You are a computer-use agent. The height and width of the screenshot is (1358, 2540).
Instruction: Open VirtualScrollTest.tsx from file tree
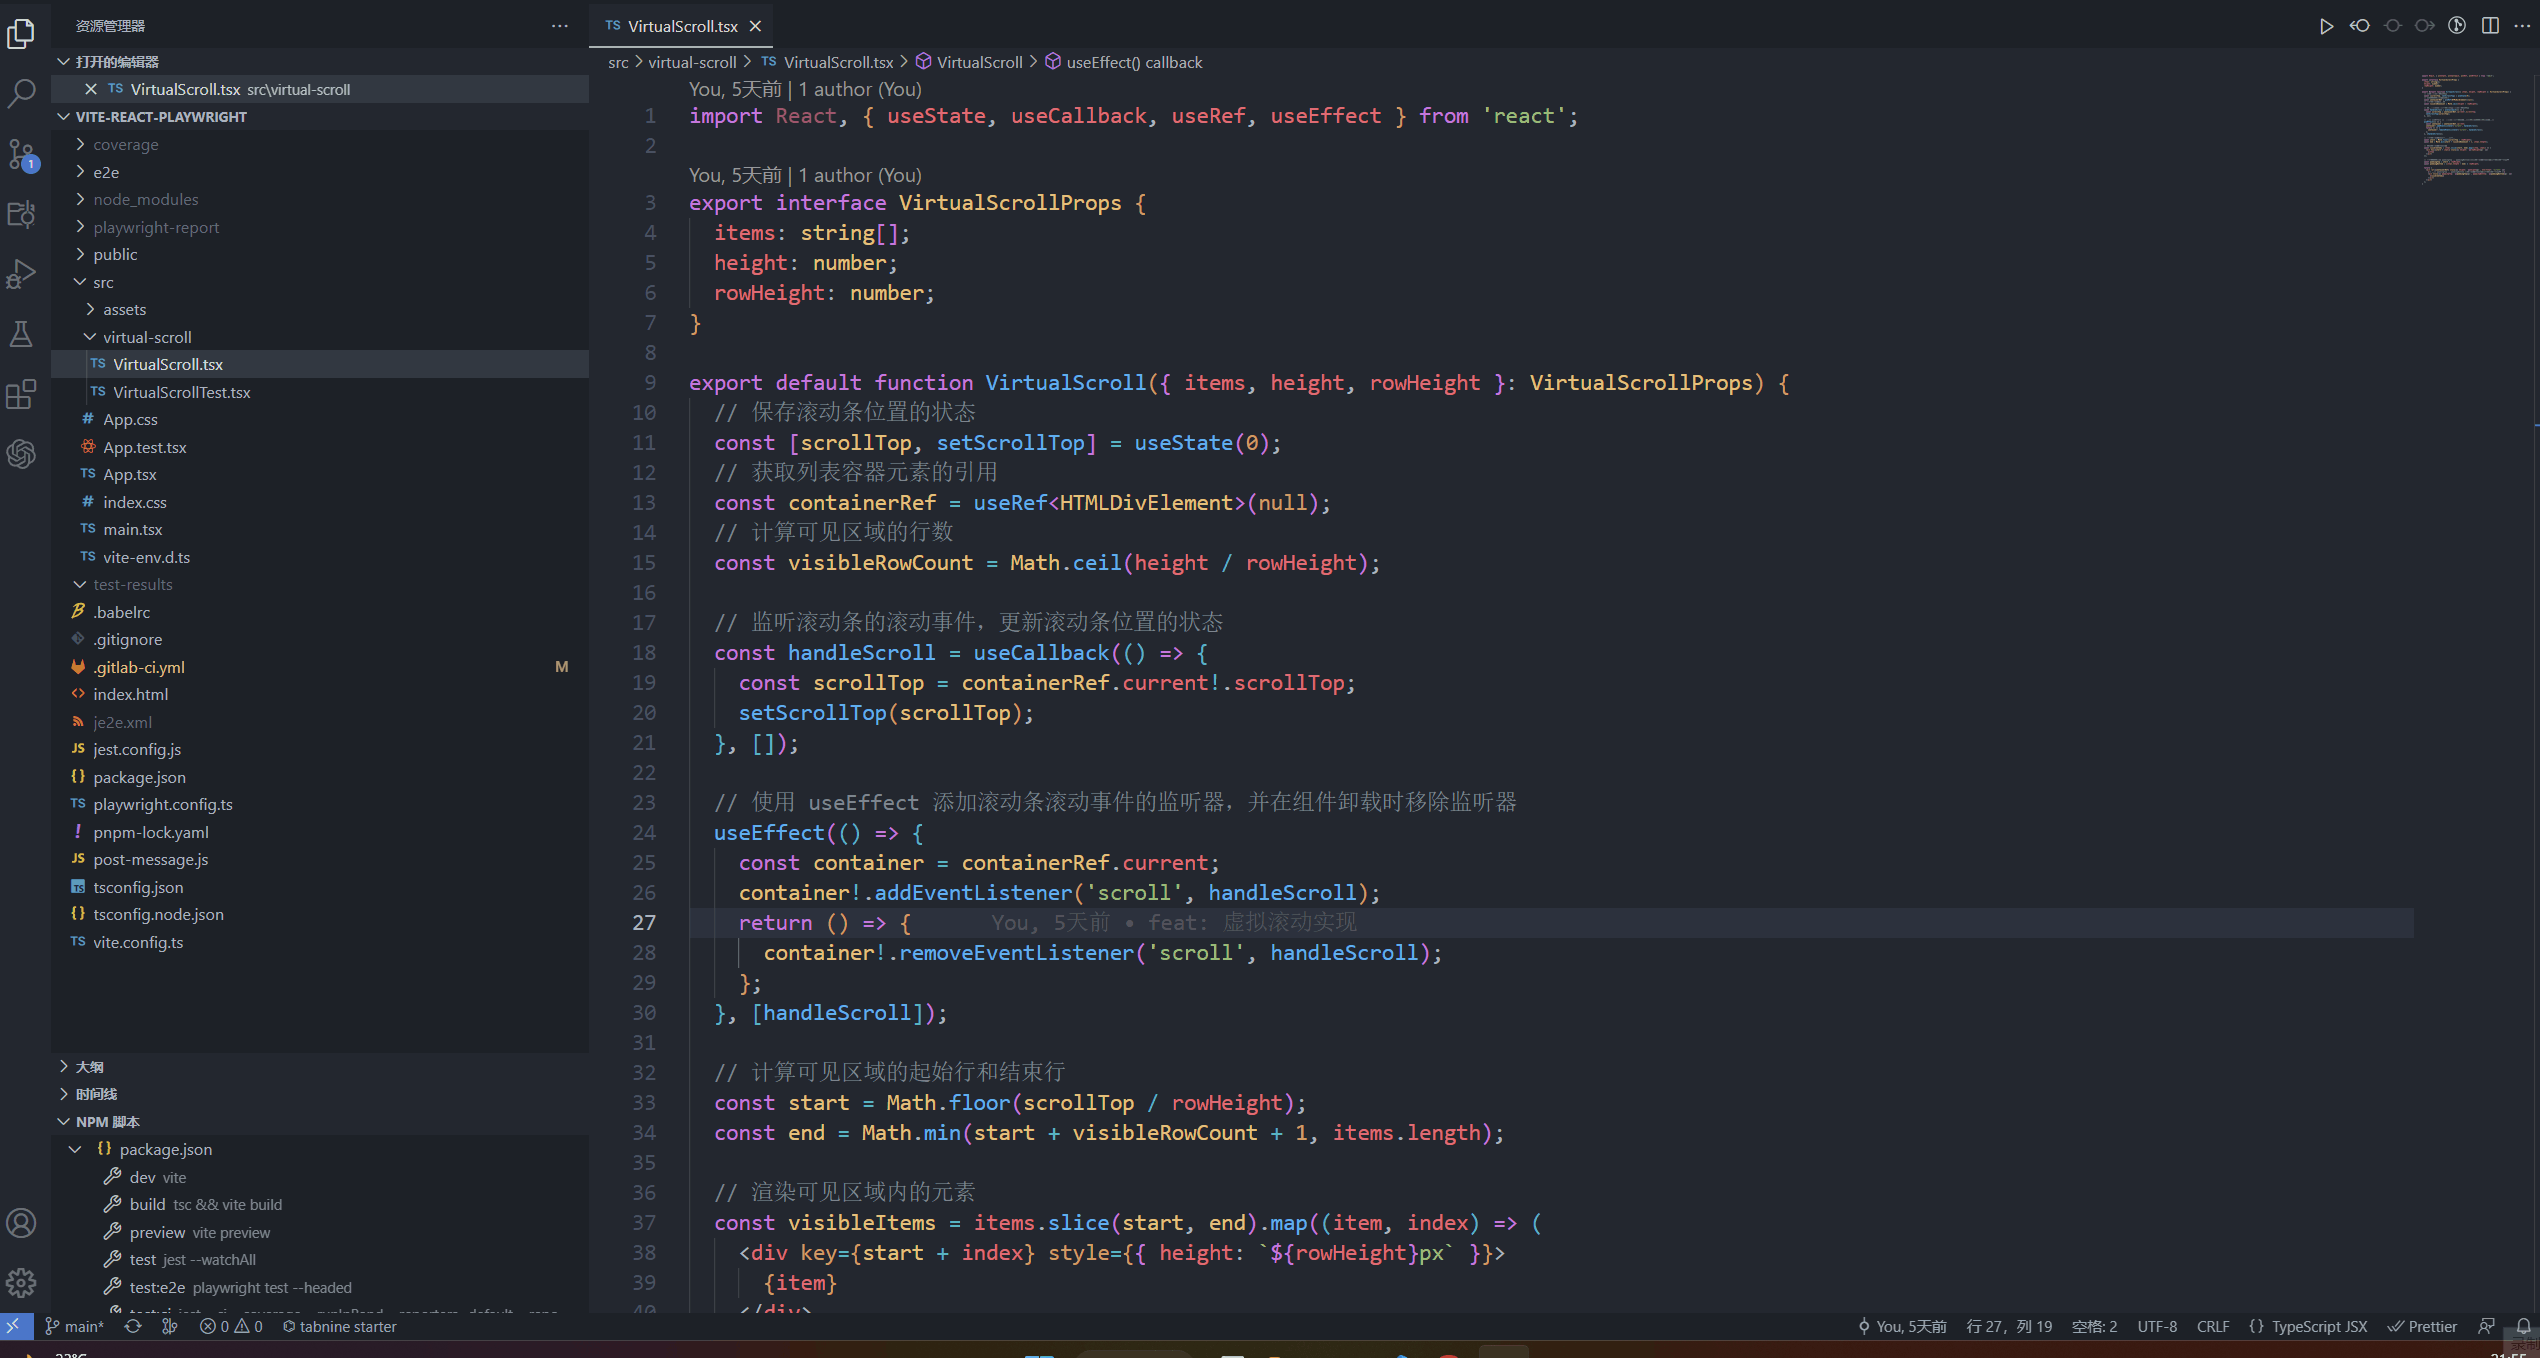point(181,392)
